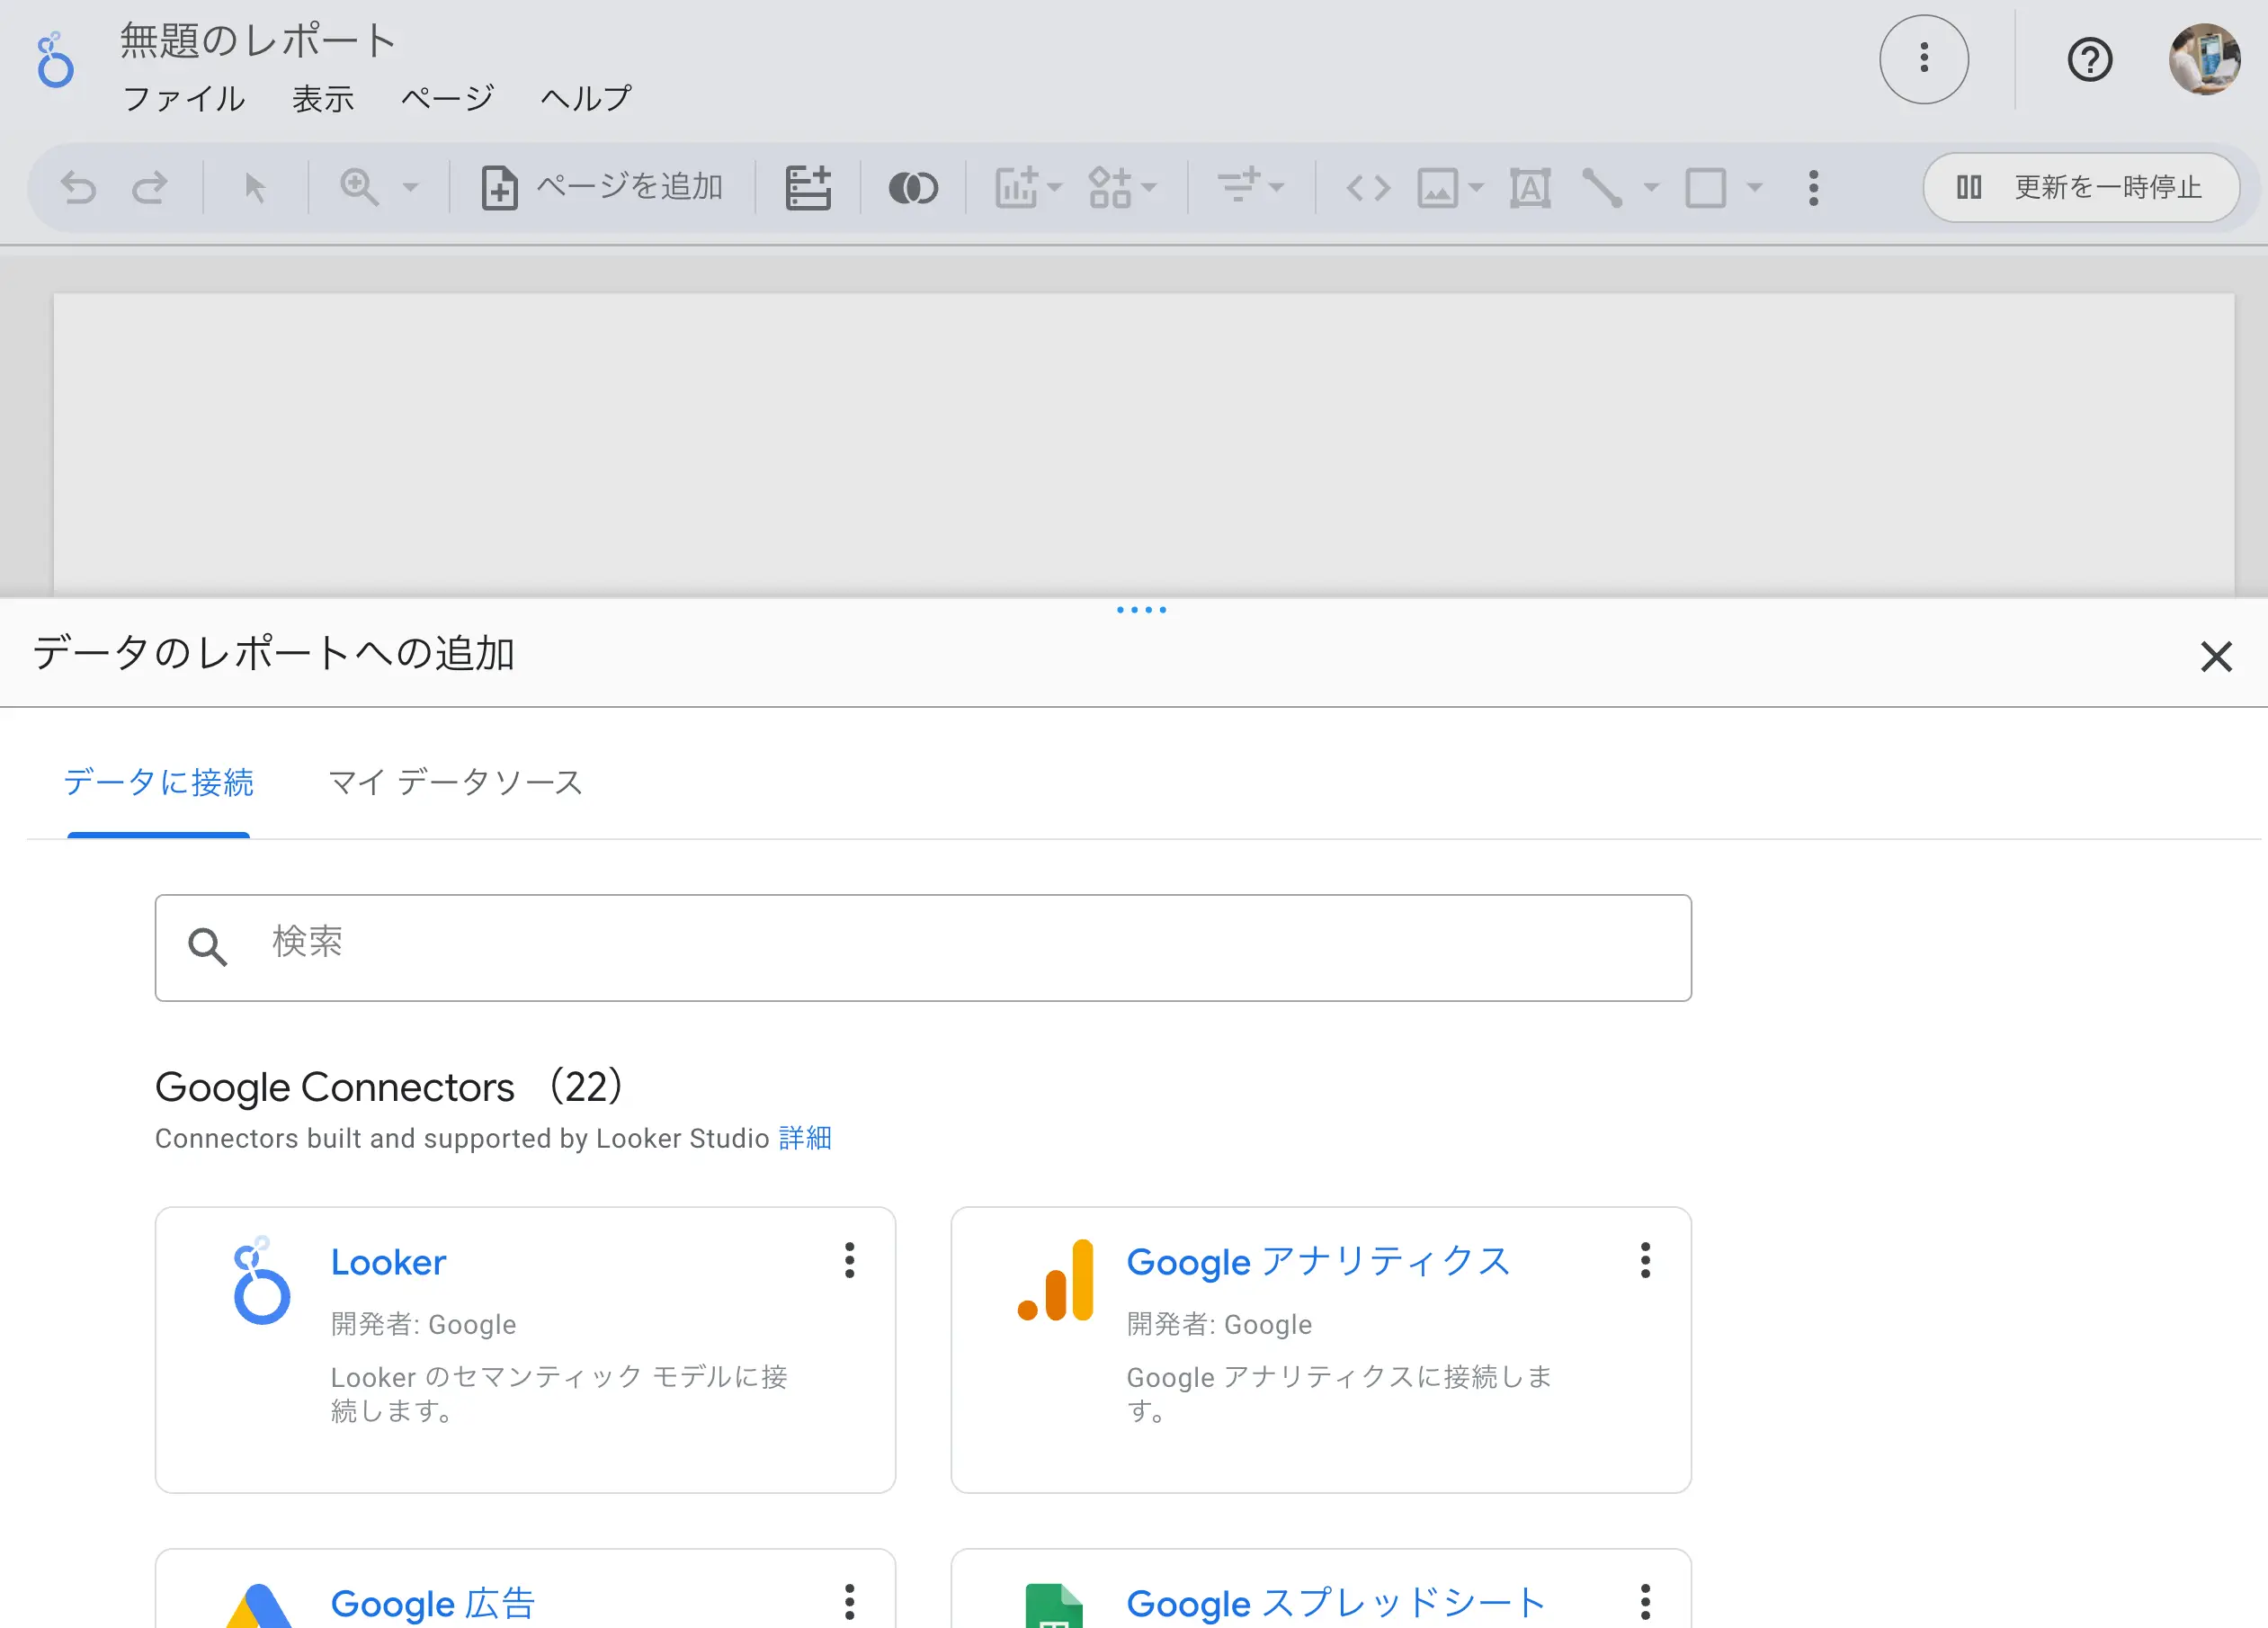2268x1628 pixels.
Task: Open the ヘルプ menu
Action: [586, 98]
